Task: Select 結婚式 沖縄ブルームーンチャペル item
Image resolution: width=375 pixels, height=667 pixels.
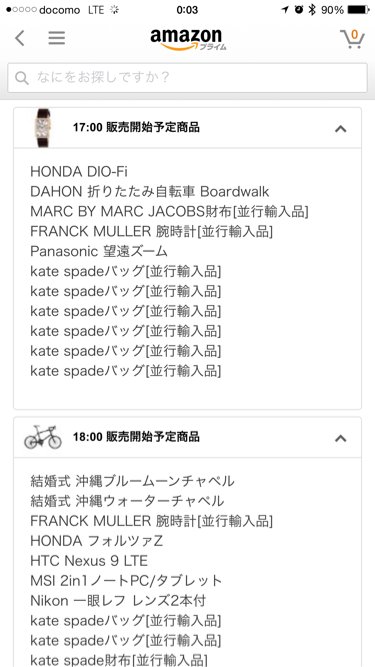Action: pos(132,481)
